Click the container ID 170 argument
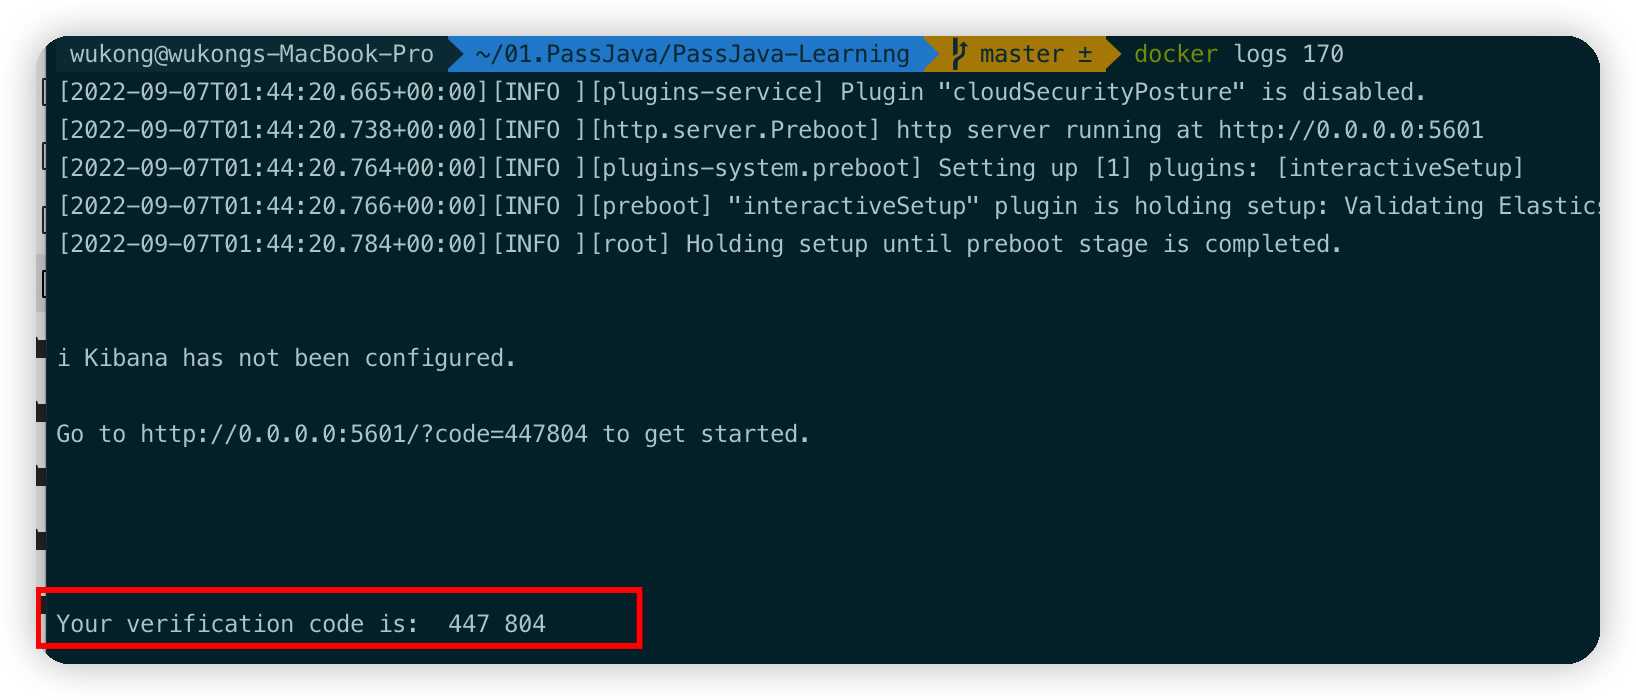This screenshot has width=1636, height=700. click(1323, 54)
